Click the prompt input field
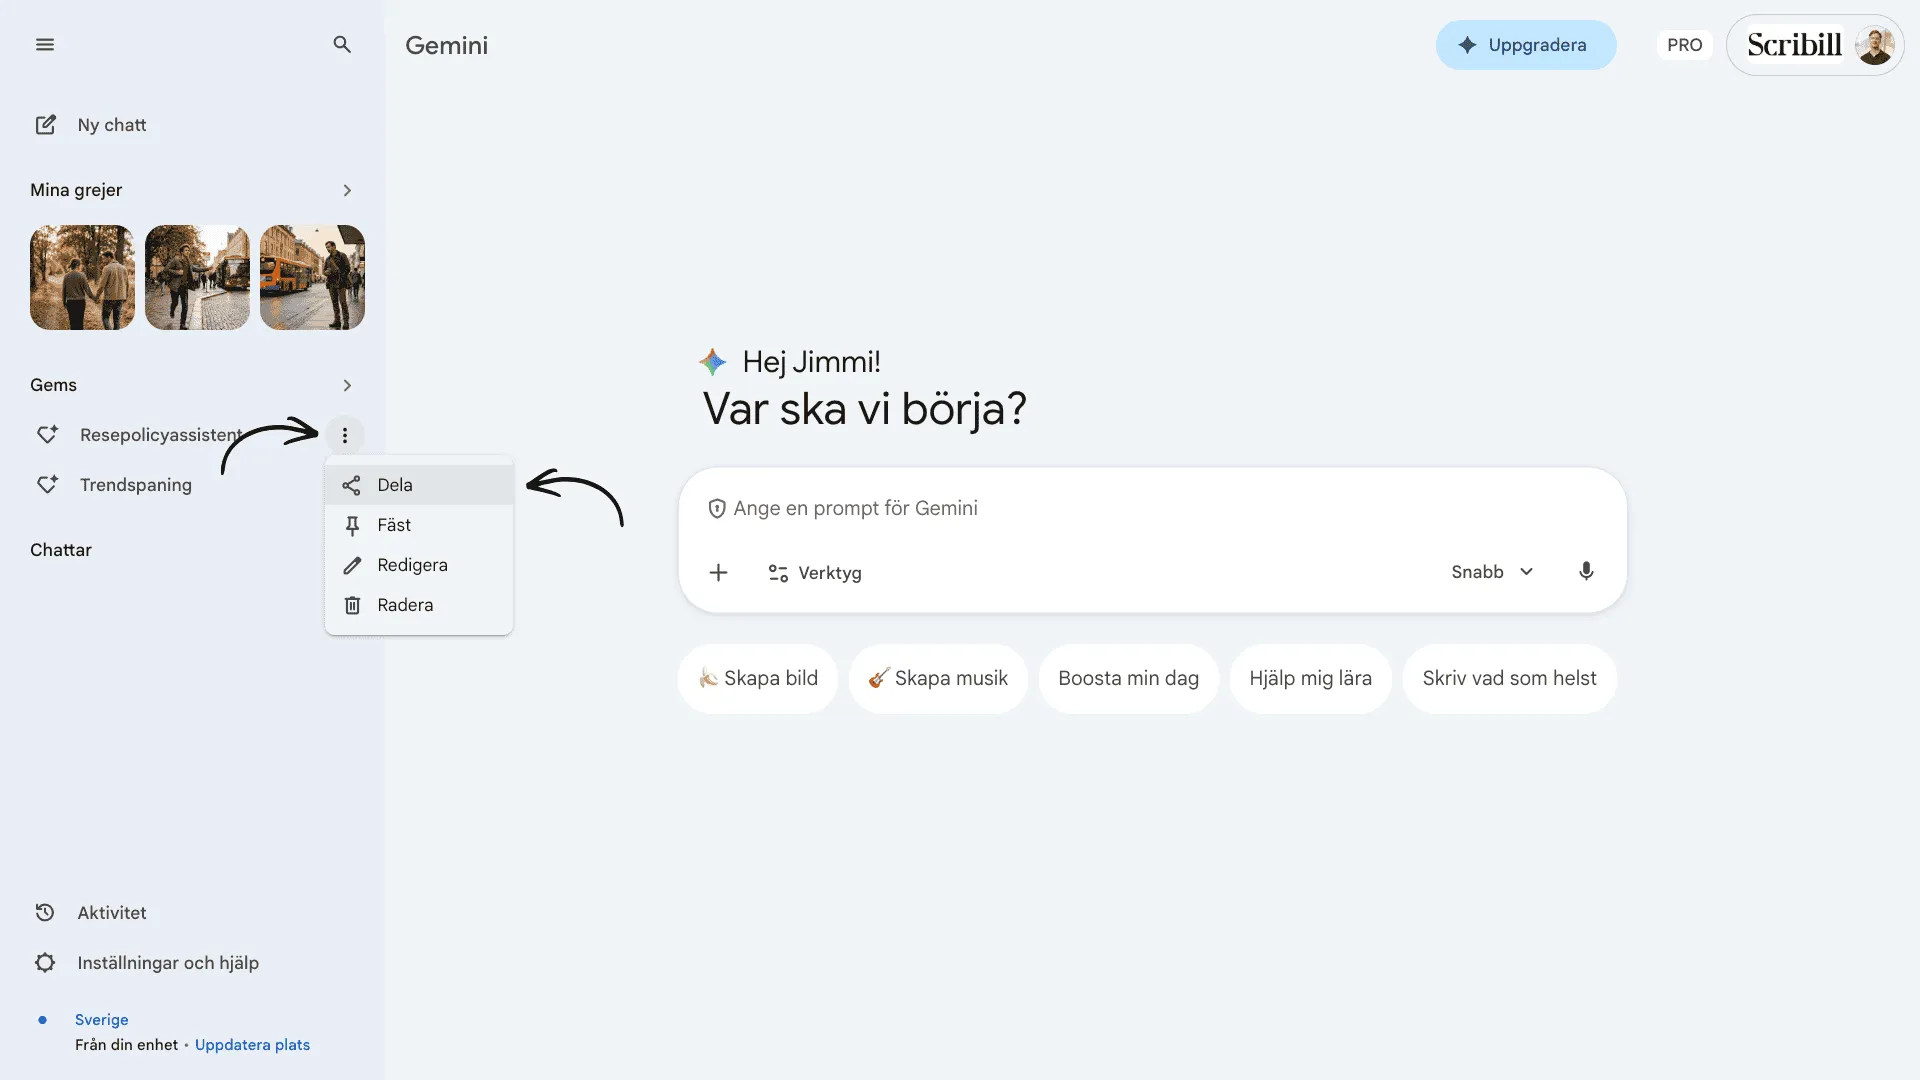This screenshot has height=1080, width=1920. click(1152, 509)
